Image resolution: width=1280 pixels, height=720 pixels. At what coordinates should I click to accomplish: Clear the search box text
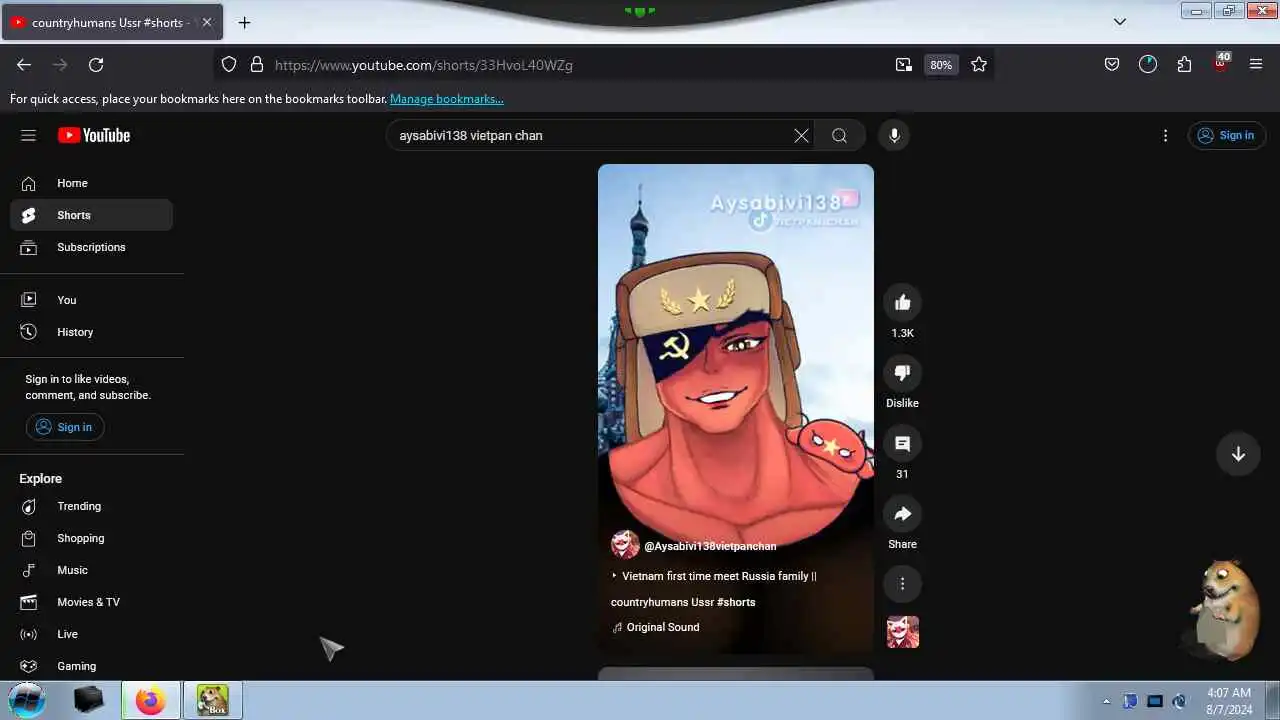pyautogui.click(x=801, y=135)
